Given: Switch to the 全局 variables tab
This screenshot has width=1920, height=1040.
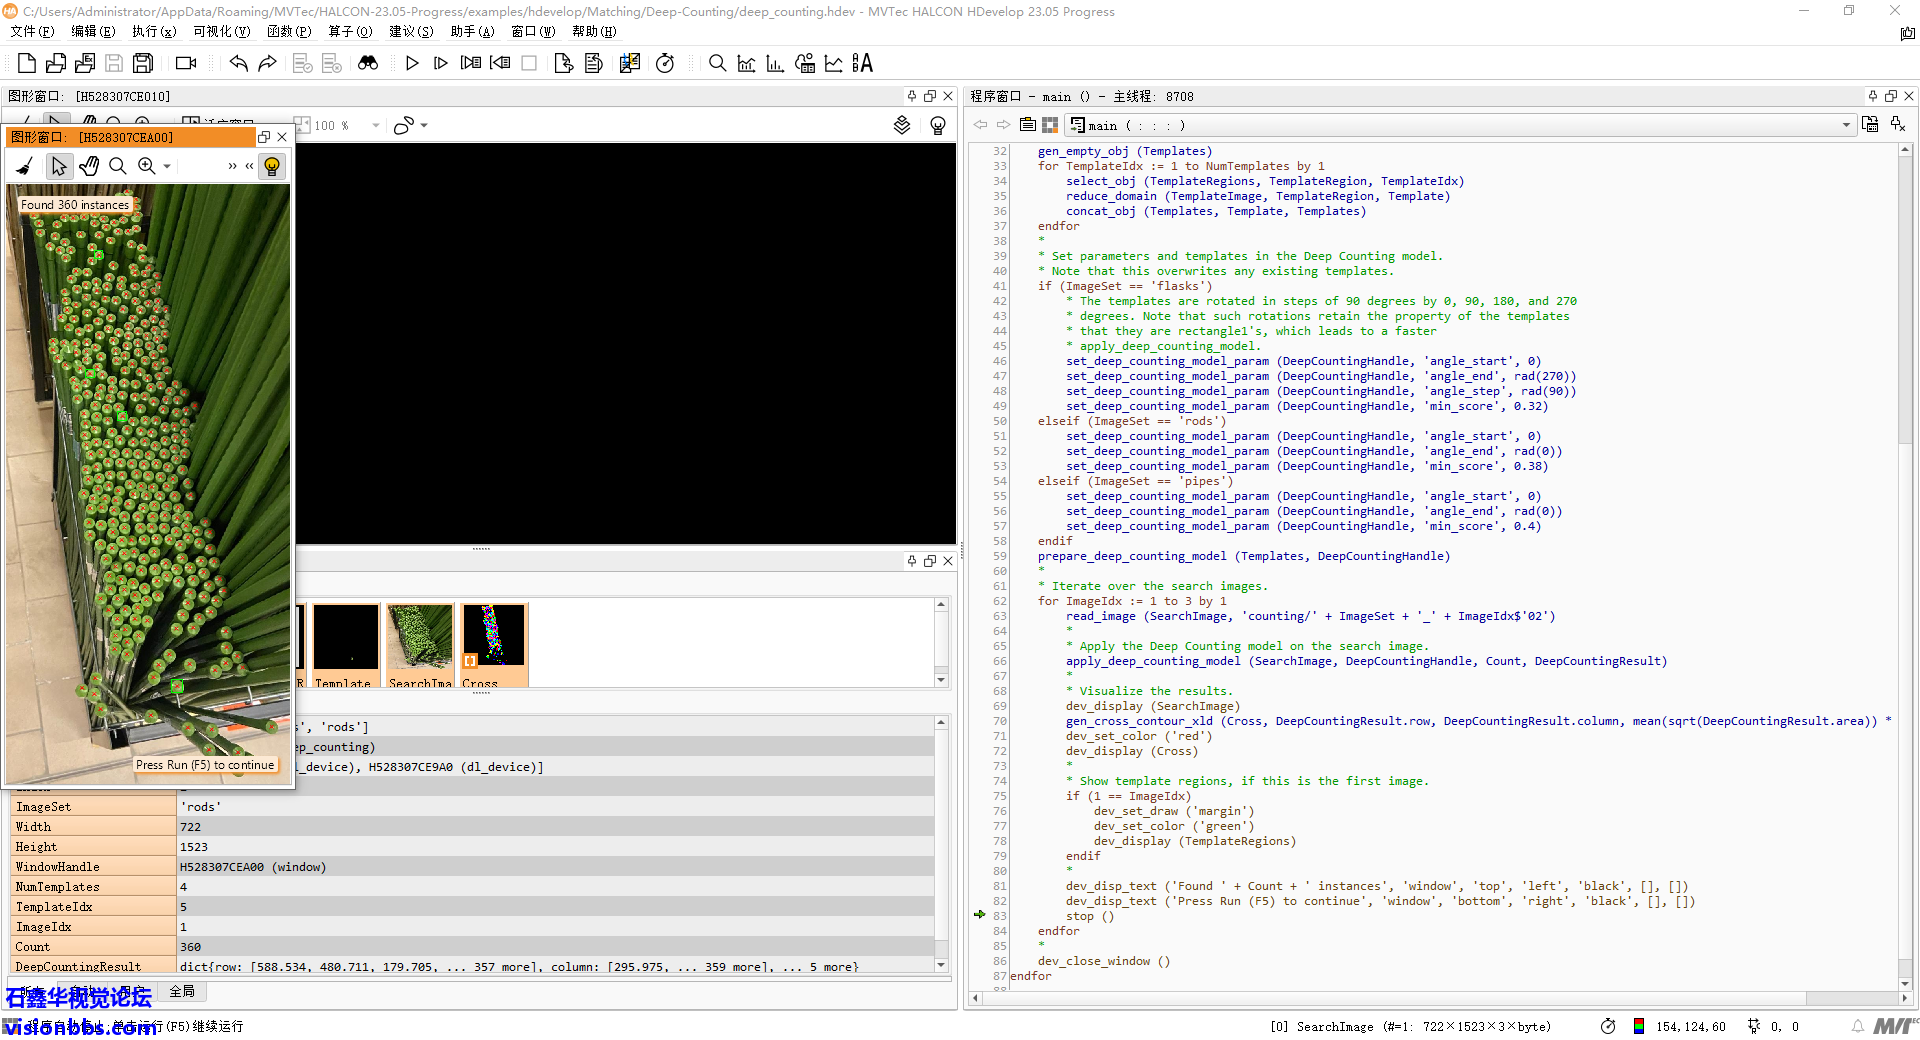Looking at the screenshot, I should (182, 991).
